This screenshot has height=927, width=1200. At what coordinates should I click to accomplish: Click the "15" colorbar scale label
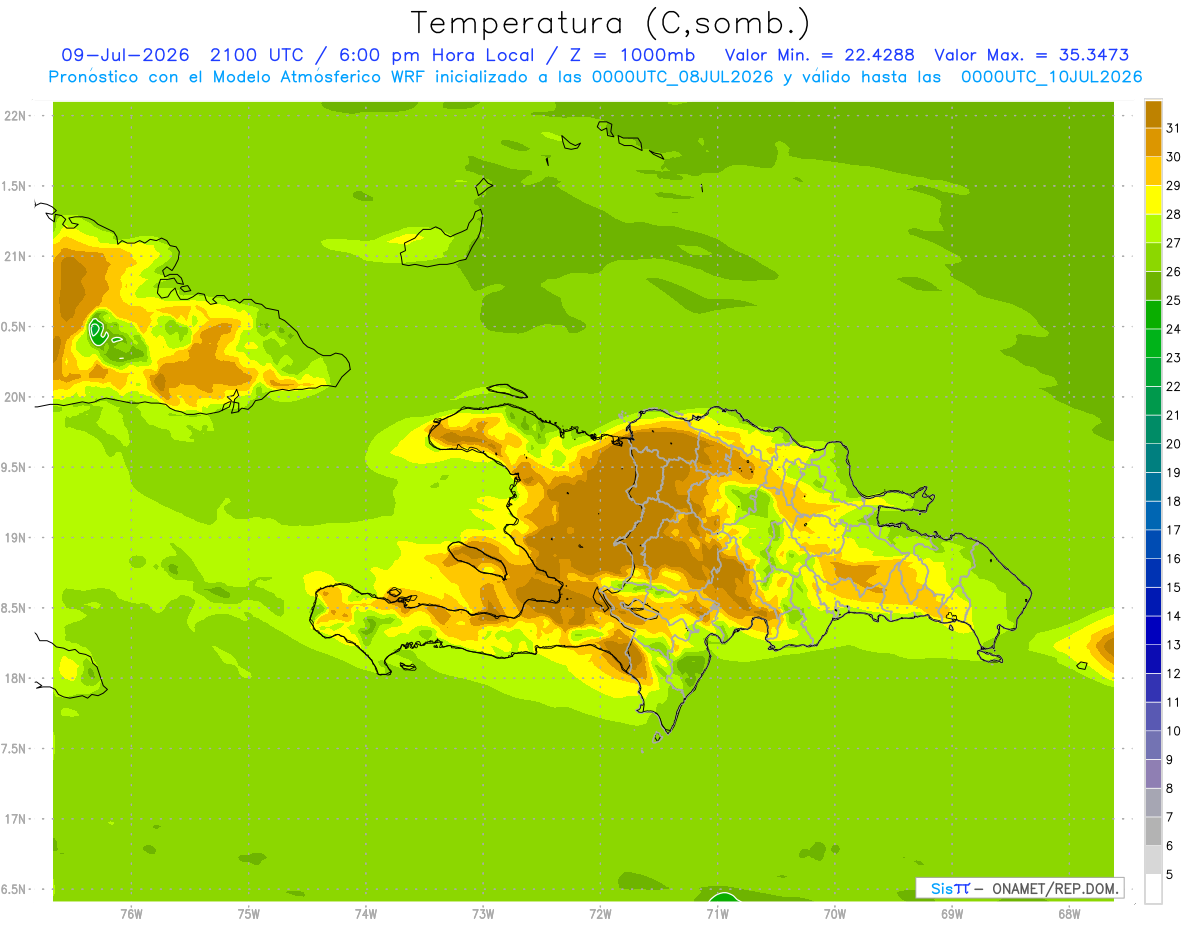pos(1173,587)
